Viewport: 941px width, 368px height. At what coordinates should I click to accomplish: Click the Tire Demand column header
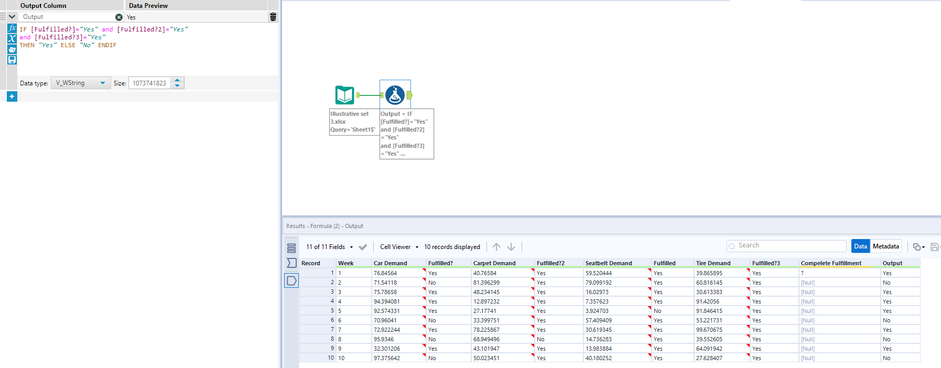click(723, 263)
